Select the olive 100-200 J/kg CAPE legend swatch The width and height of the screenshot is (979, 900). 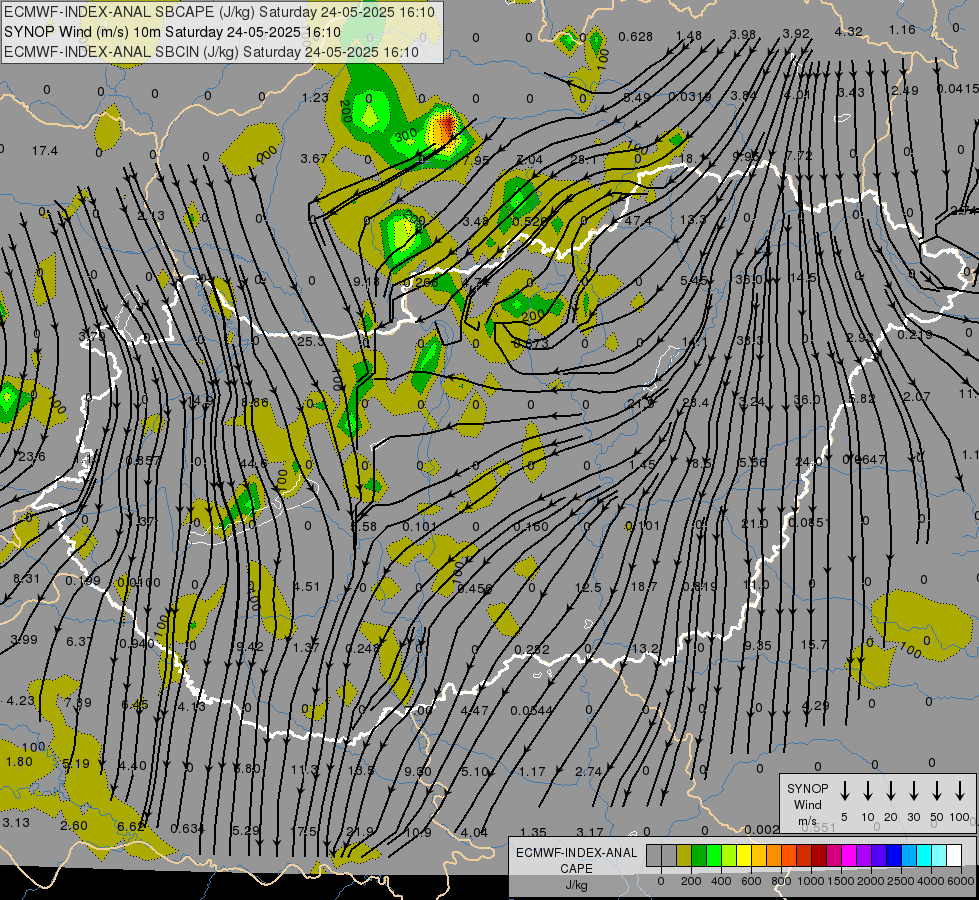coord(684,856)
